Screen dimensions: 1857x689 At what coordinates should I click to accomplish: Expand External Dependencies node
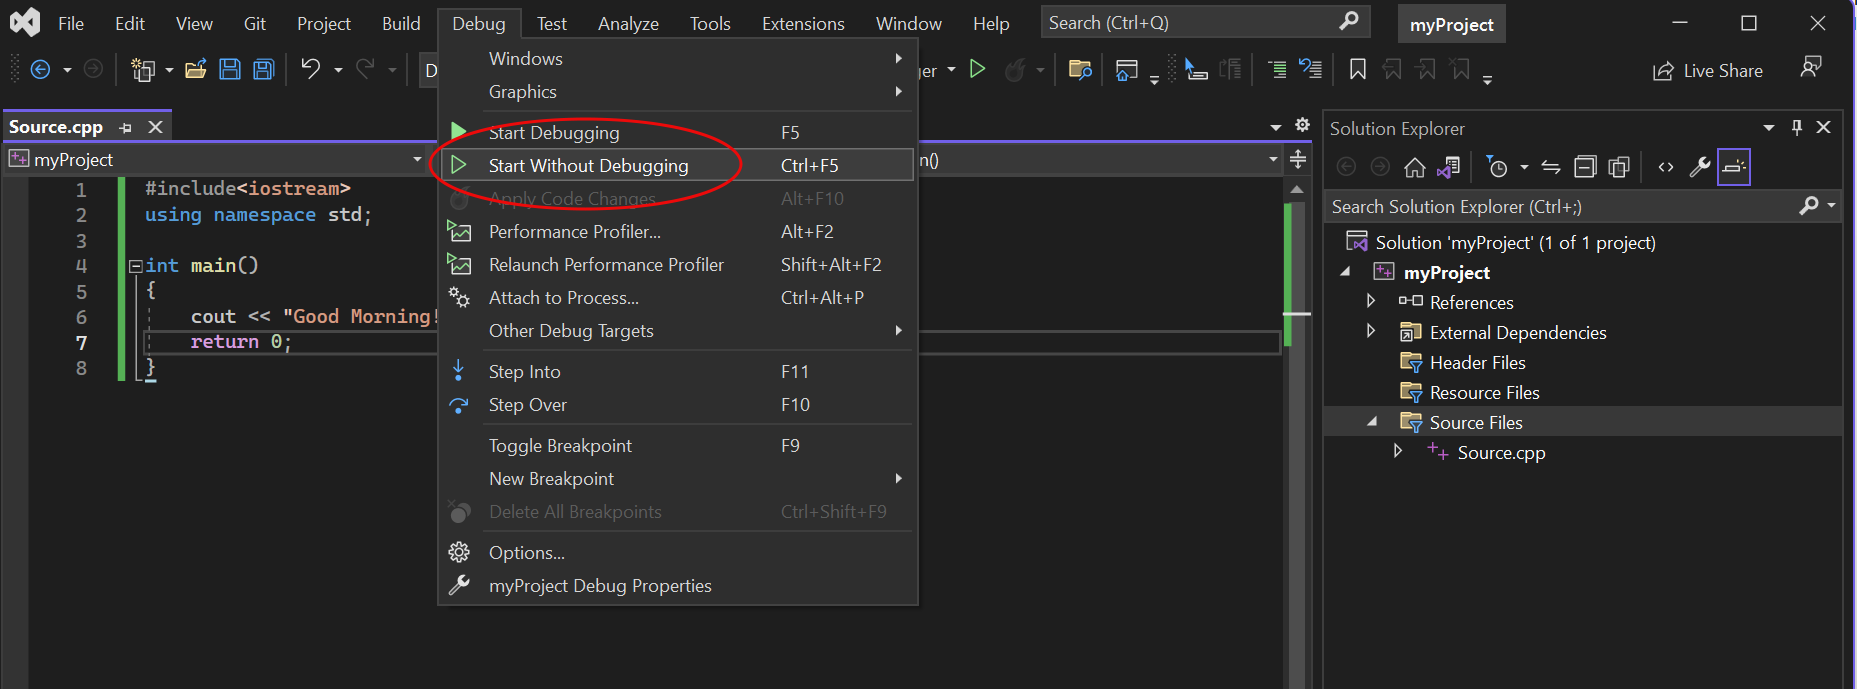[x=1371, y=331]
